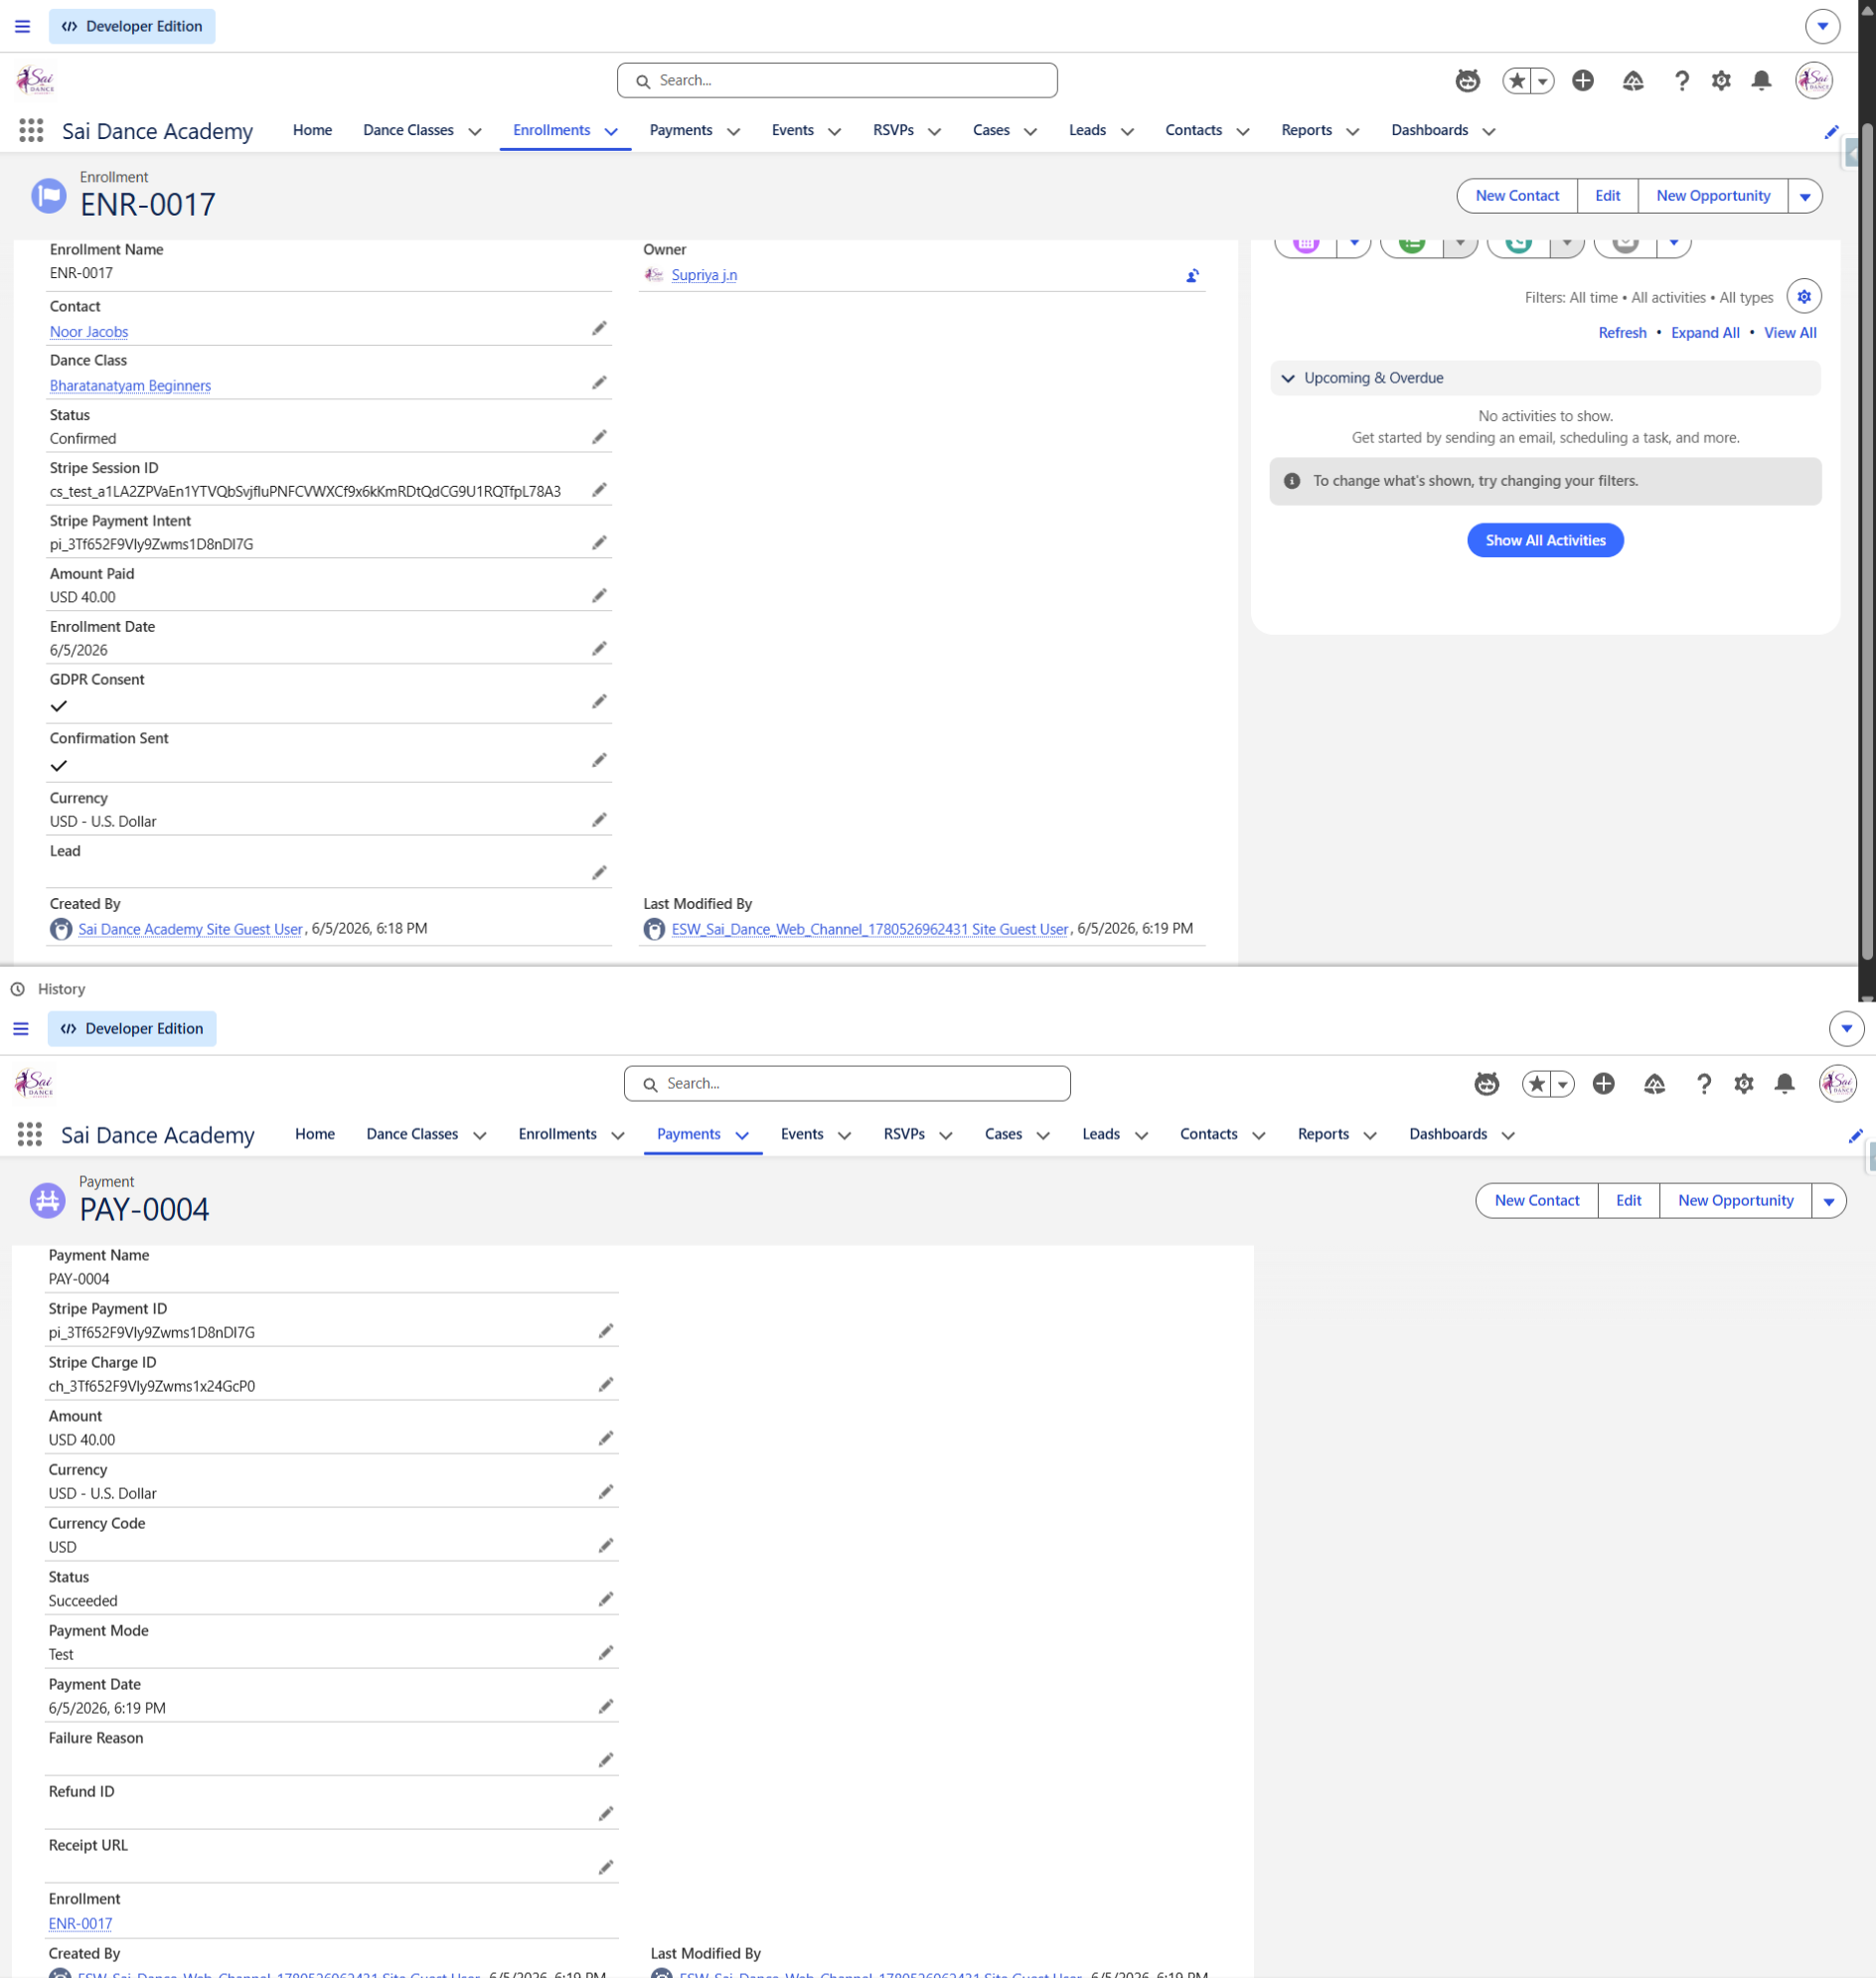Click the notifications bell in the bottom window

[x=1784, y=1084]
